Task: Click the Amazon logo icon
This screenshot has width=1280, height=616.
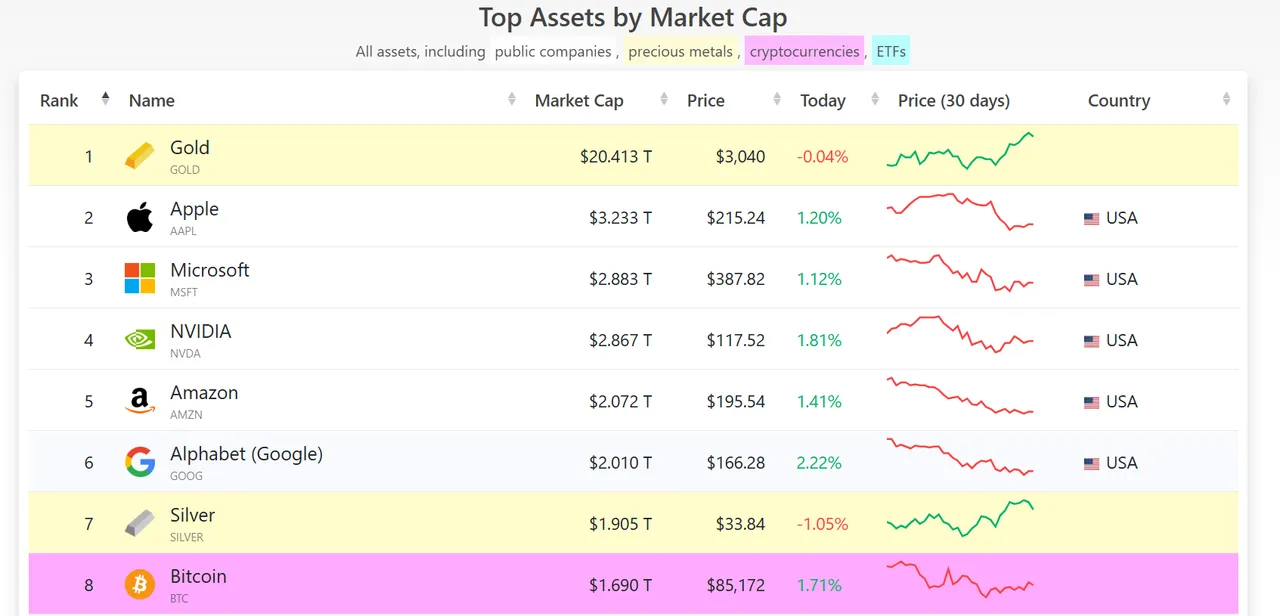Action: [140, 401]
